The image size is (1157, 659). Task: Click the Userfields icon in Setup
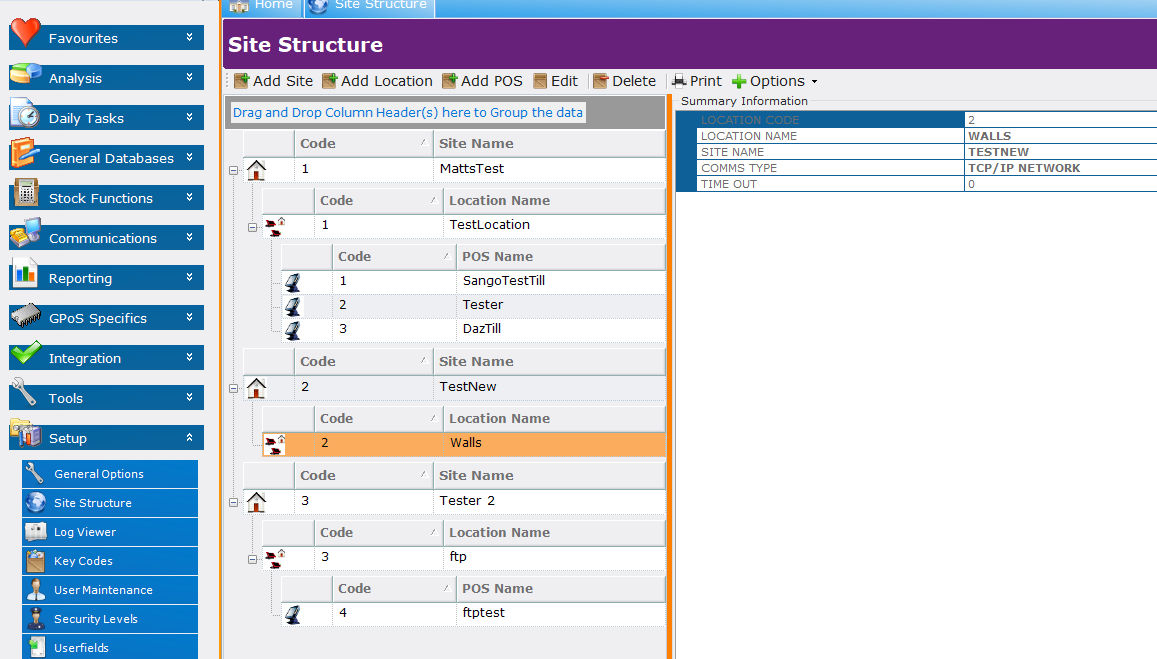pos(35,646)
